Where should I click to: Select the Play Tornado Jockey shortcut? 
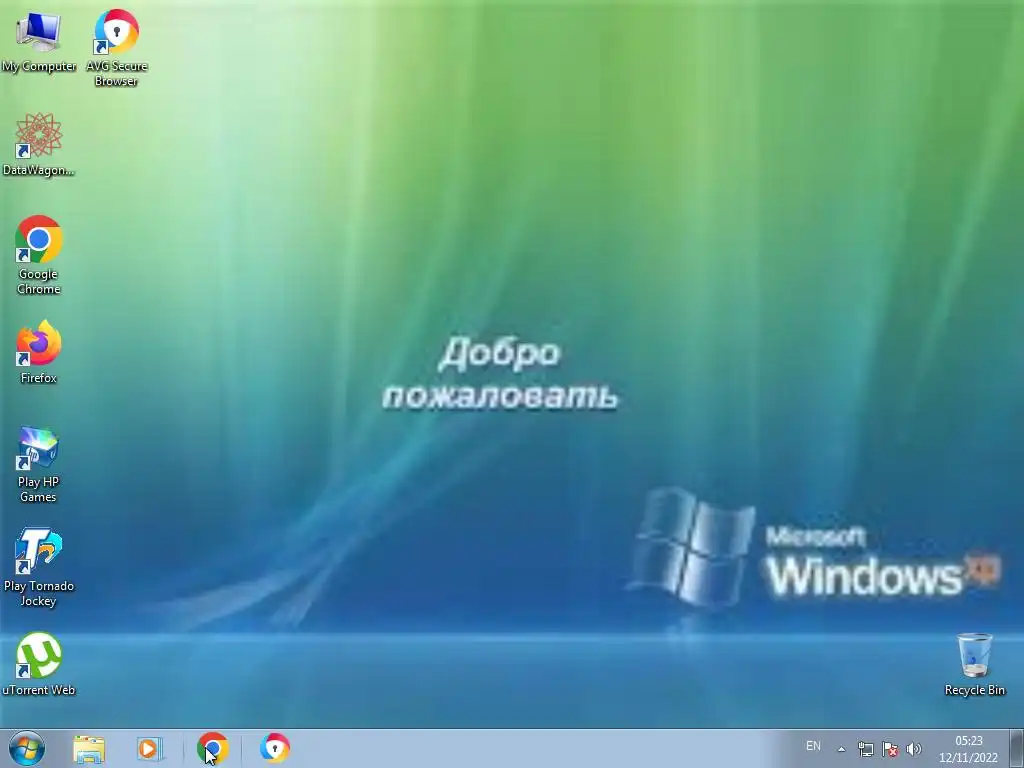[x=39, y=568]
